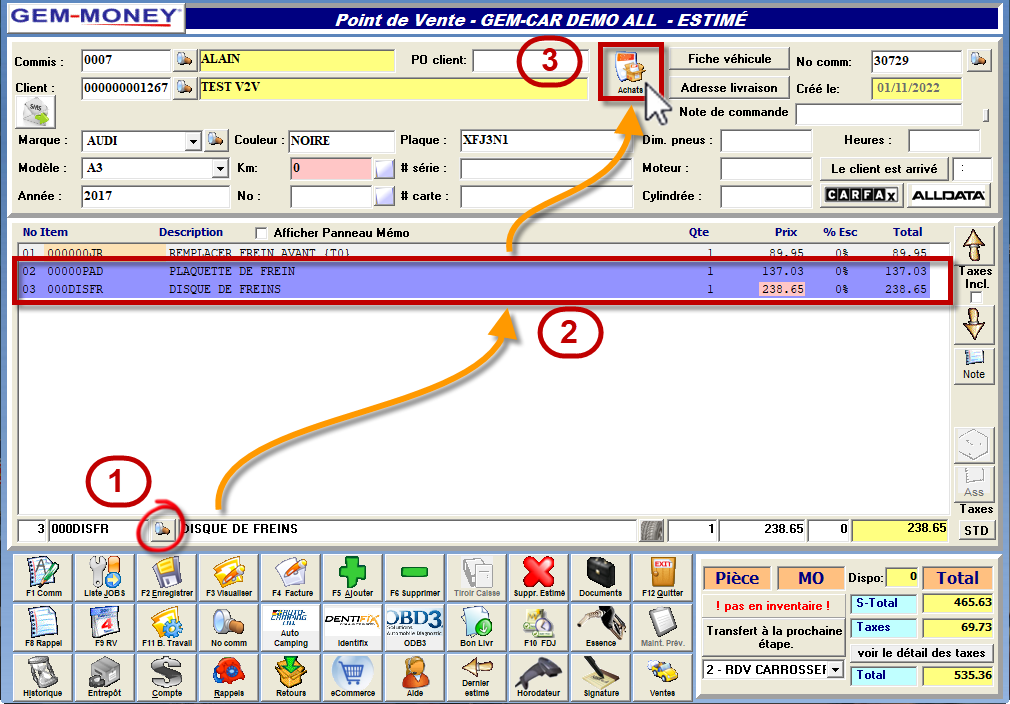Open Aide help
This screenshot has width=1010, height=704.
point(415,677)
